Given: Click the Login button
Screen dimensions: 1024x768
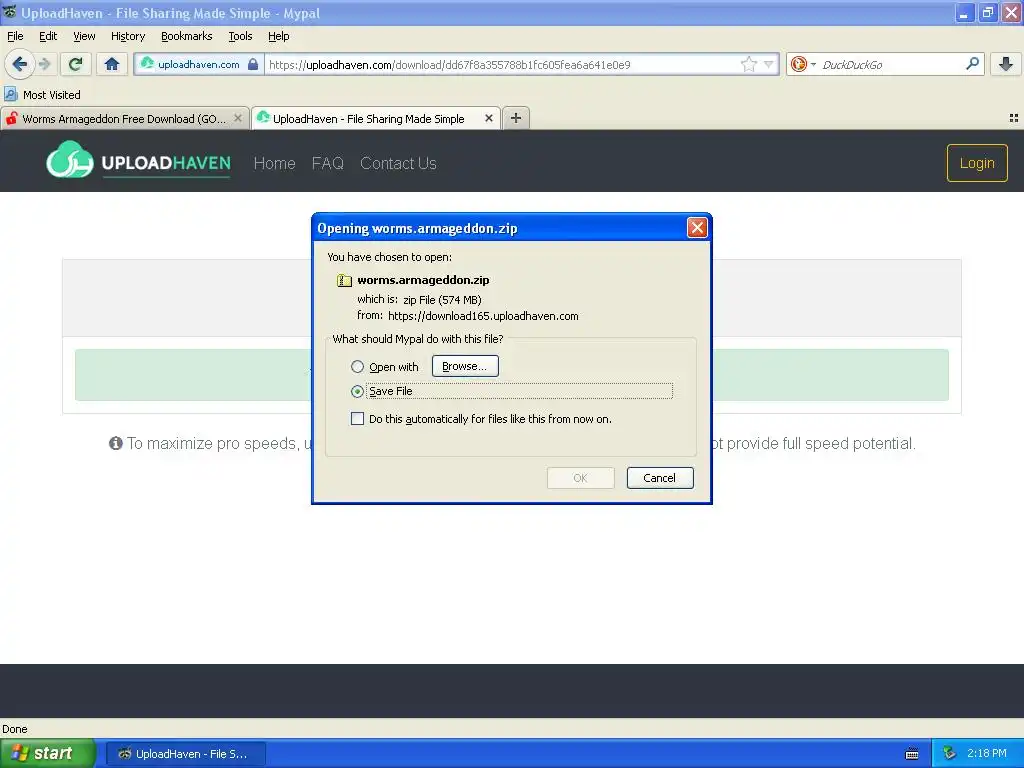Looking at the screenshot, I should tap(977, 163).
